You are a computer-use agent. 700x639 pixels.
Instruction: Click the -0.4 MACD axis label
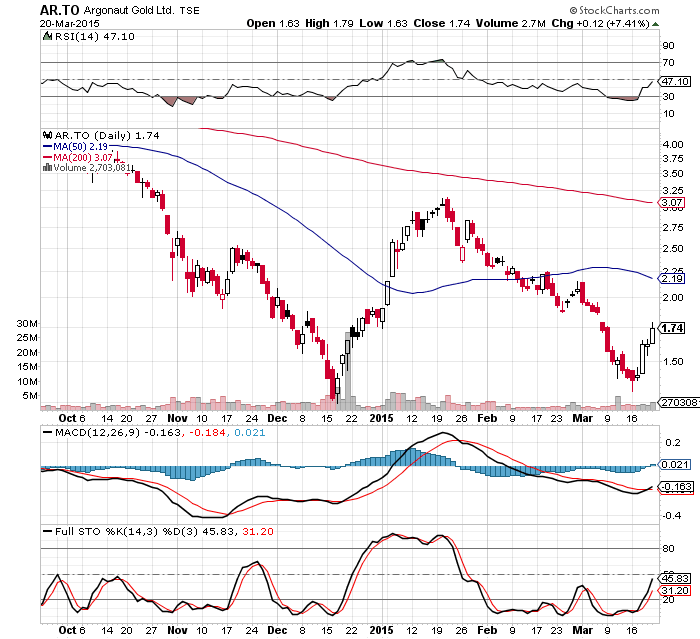pos(672,516)
